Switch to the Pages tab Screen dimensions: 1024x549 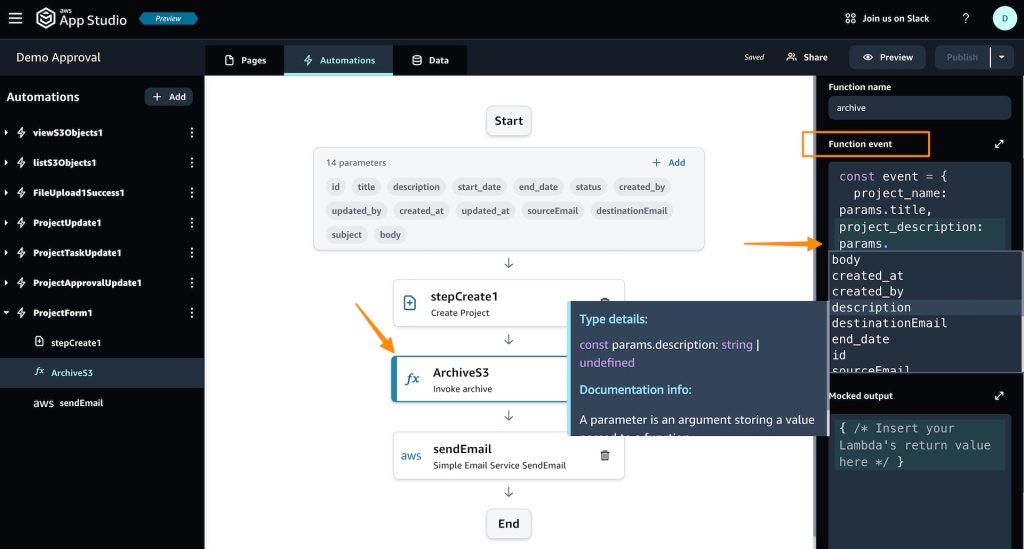point(245,60)
